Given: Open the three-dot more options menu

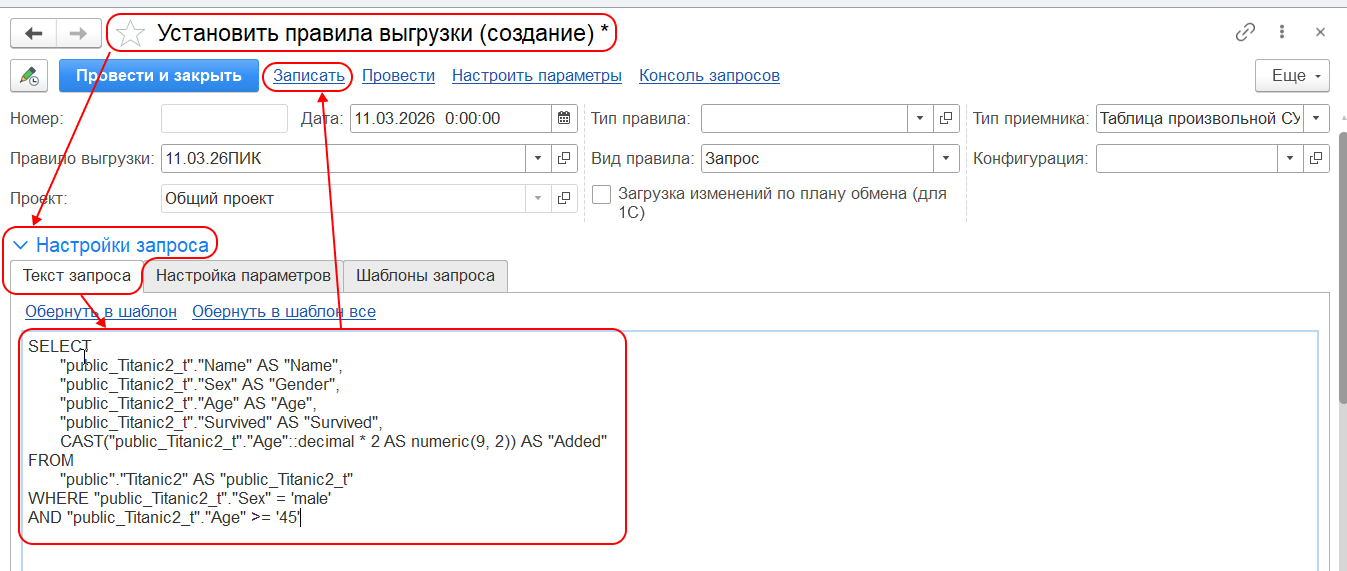Looking at the screenshot, I should (x=1282, y=32).
